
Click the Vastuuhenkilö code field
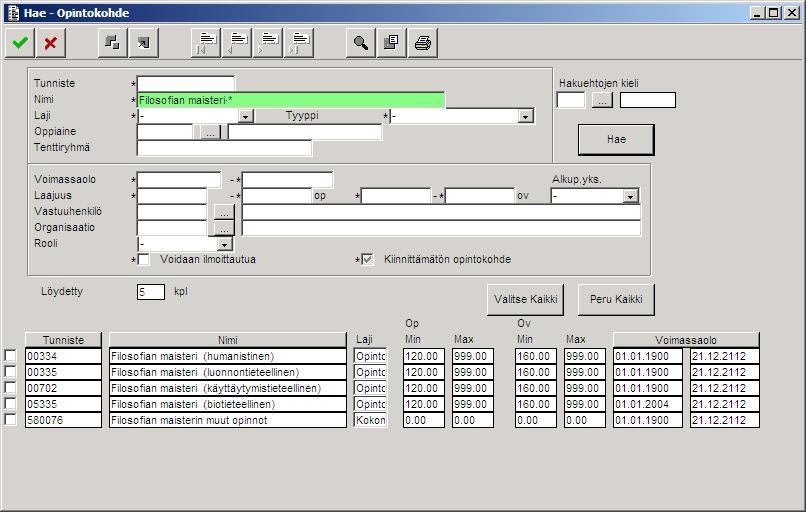click(172, 212)
